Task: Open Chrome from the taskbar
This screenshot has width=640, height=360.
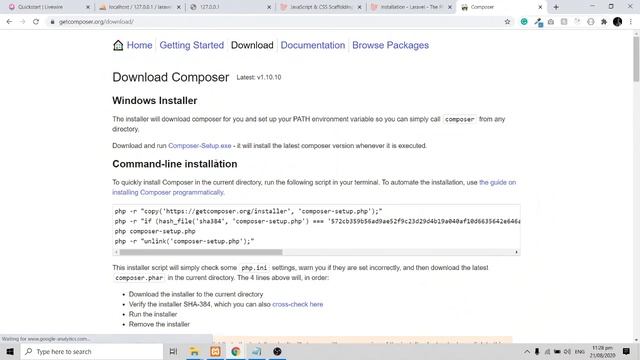Action: click(236, 351)
